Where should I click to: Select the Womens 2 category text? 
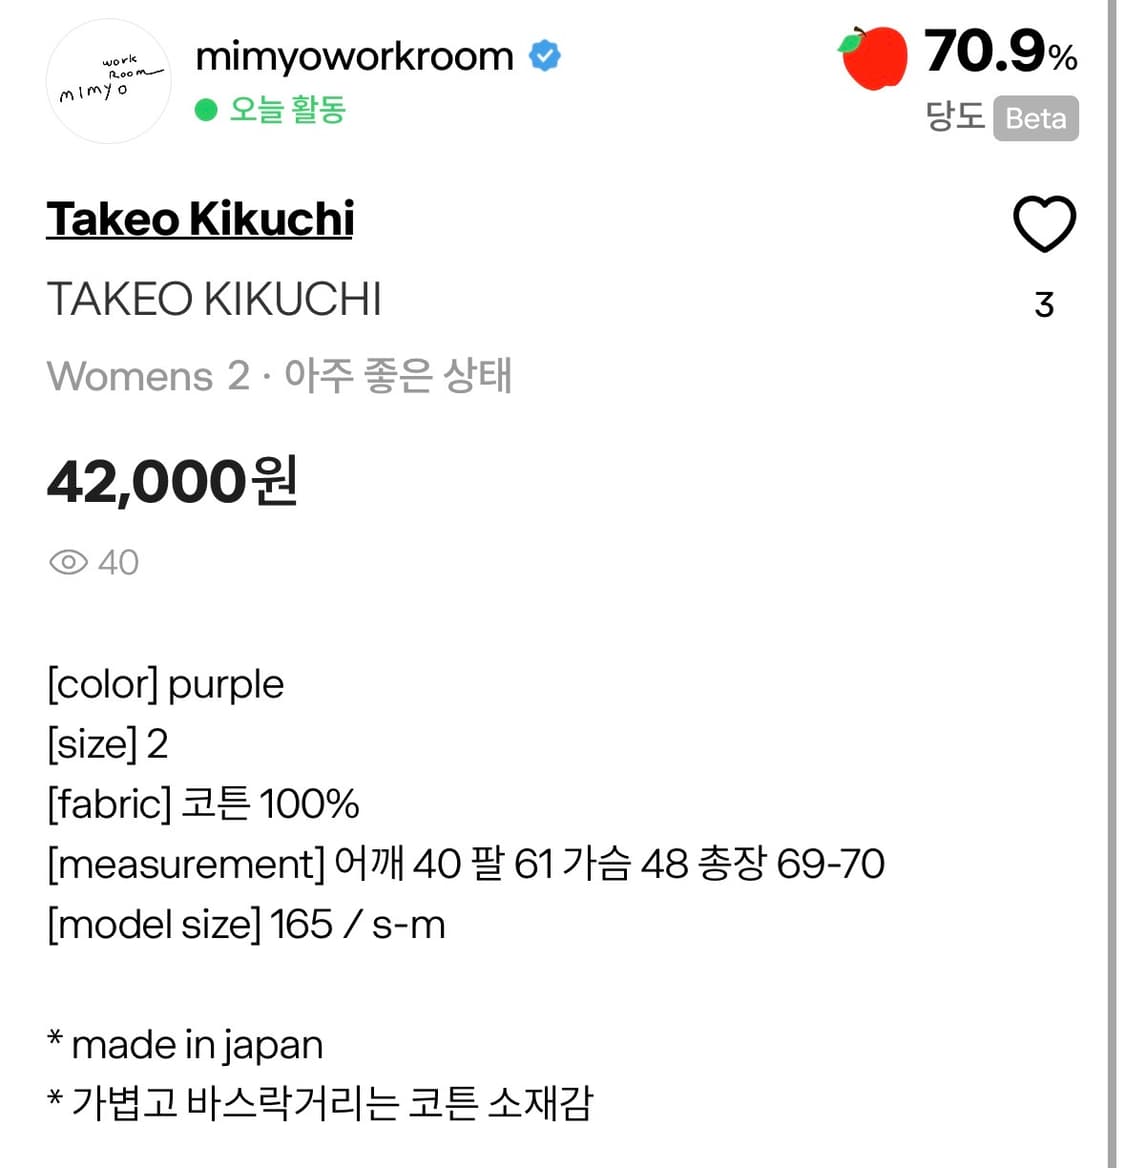[x=147, y=376]
